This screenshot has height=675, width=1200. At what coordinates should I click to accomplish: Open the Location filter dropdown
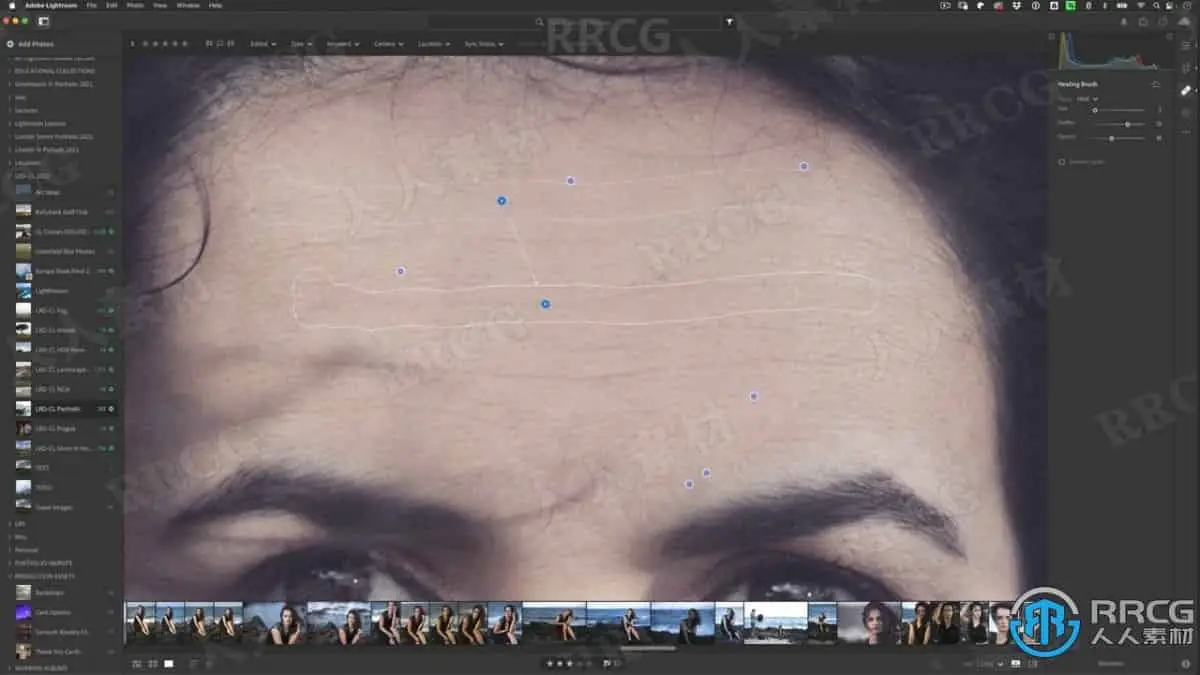tap(433, 44)
